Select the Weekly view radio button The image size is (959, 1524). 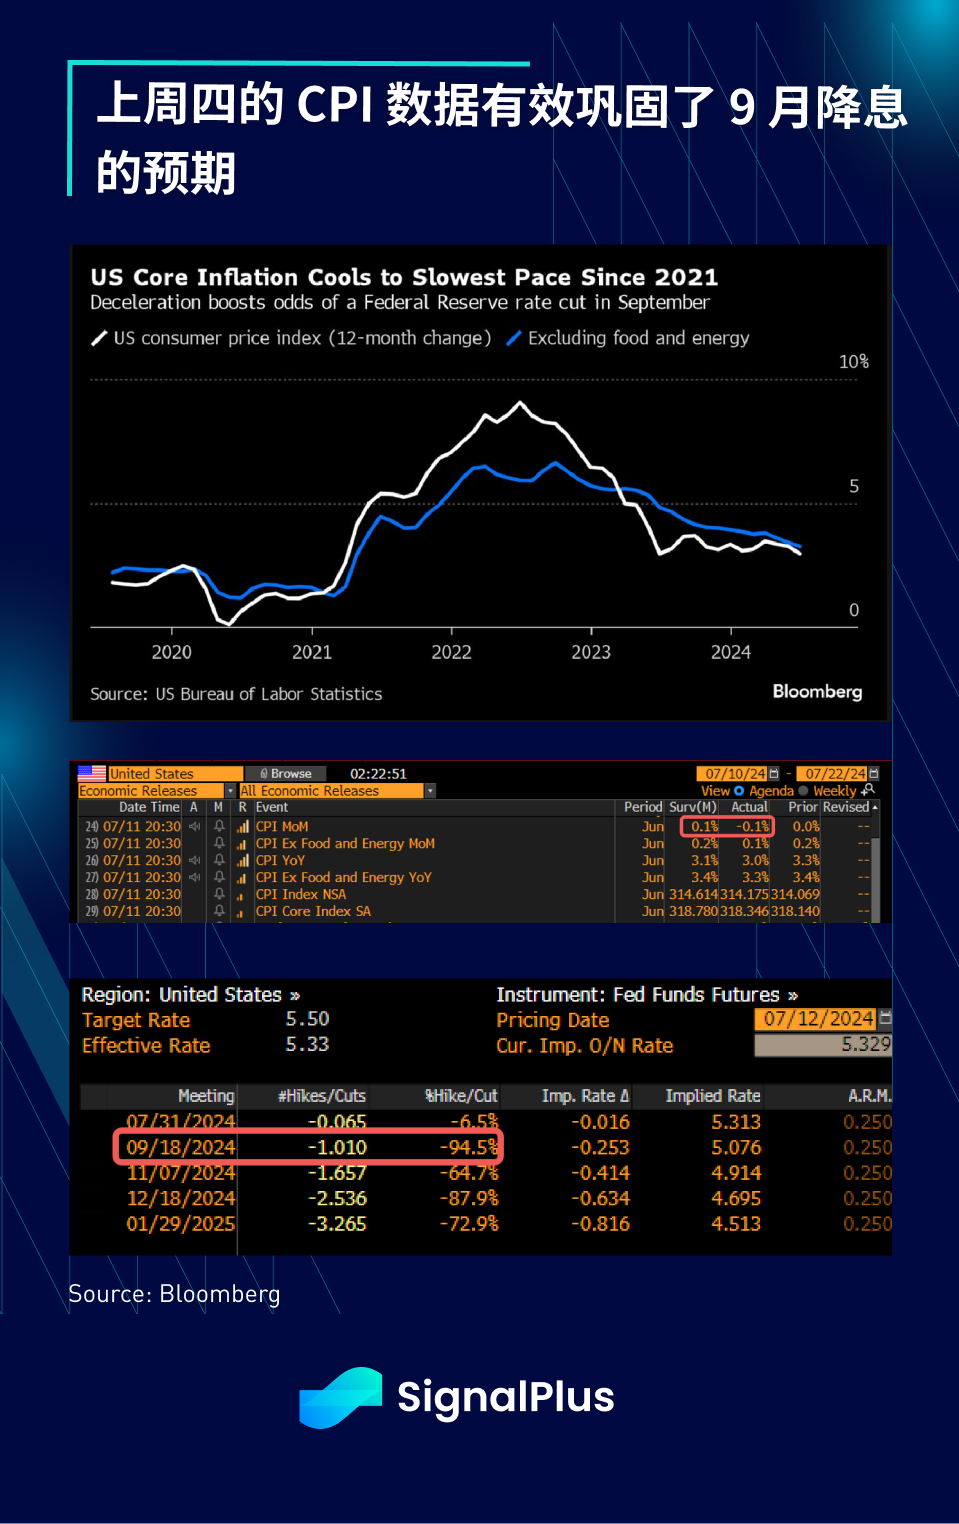[x=803, y=791]
